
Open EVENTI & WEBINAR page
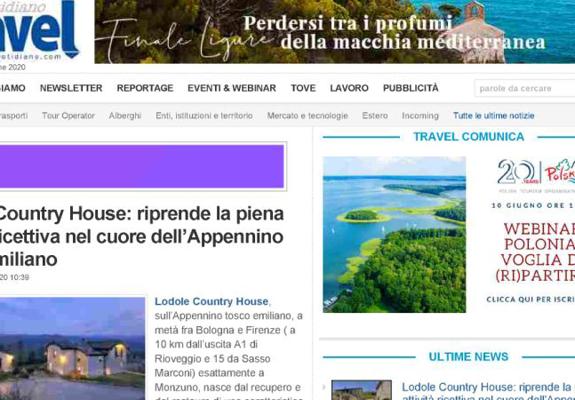click(232, 88)
